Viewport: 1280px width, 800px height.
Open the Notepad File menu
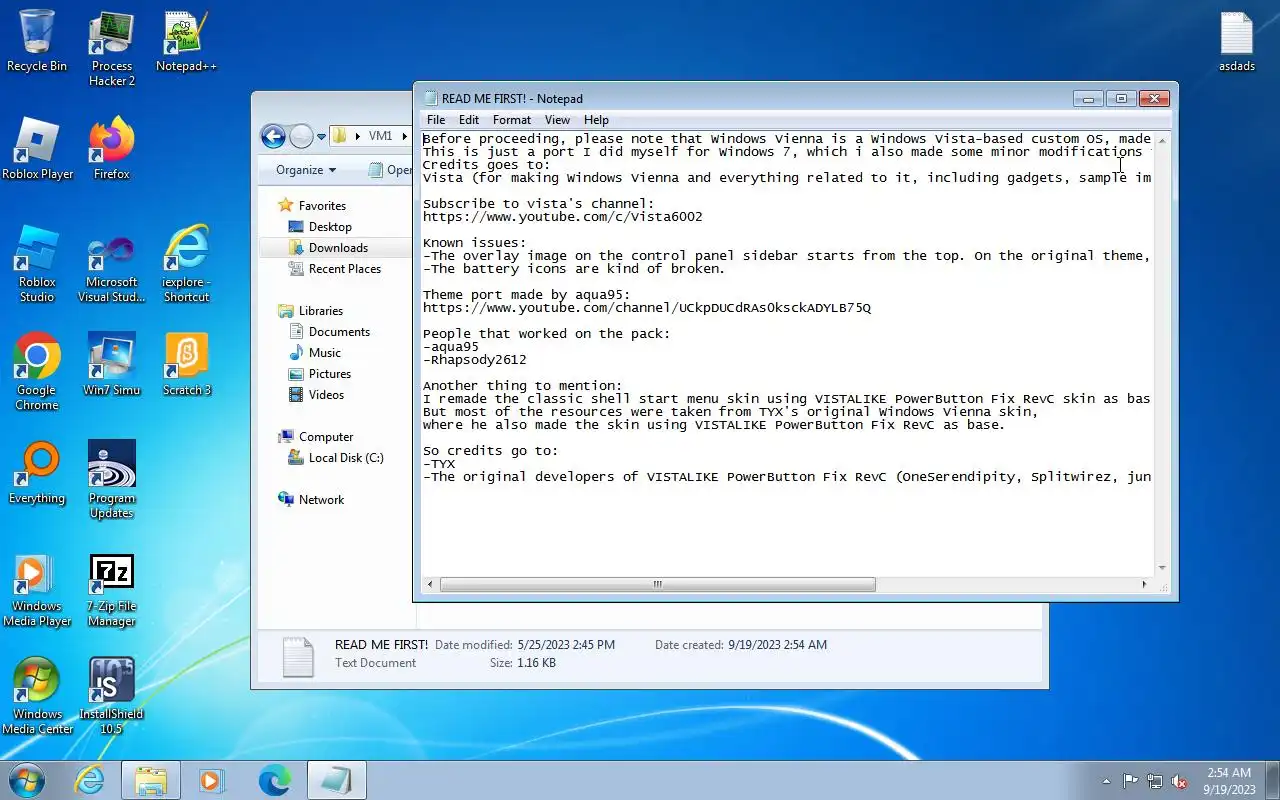pos(436,120)
